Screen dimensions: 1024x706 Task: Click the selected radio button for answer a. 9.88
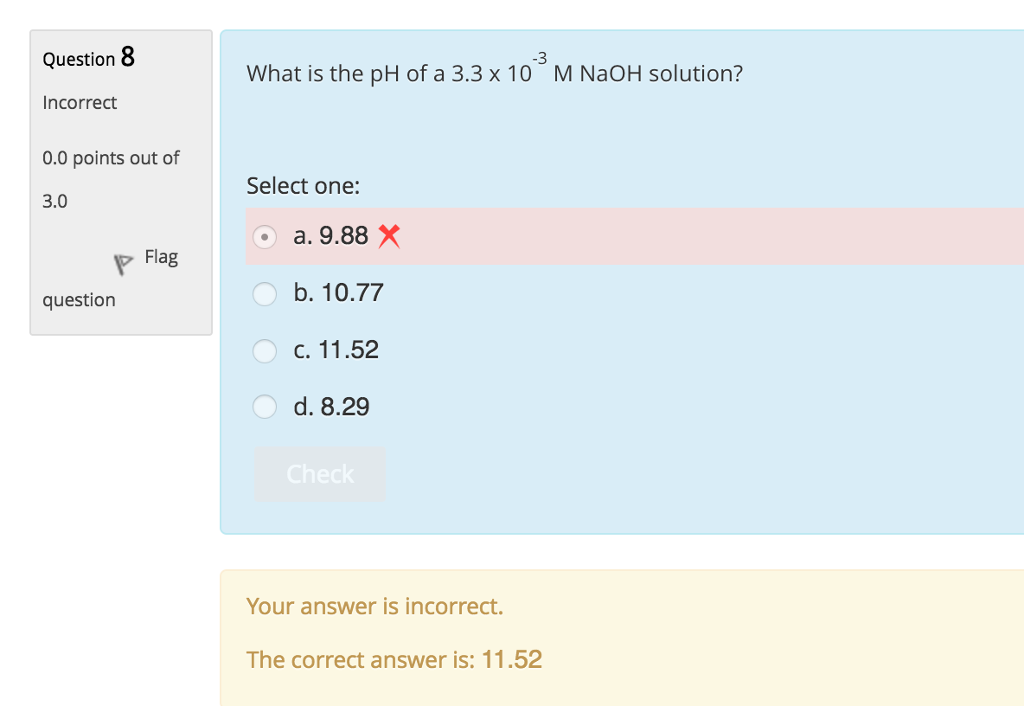click(264, 237)
